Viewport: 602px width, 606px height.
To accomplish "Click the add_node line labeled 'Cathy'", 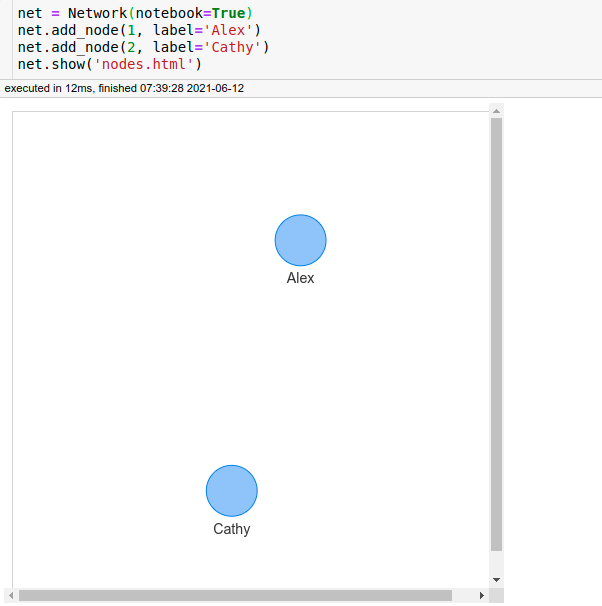I will (x=143, y=47).
